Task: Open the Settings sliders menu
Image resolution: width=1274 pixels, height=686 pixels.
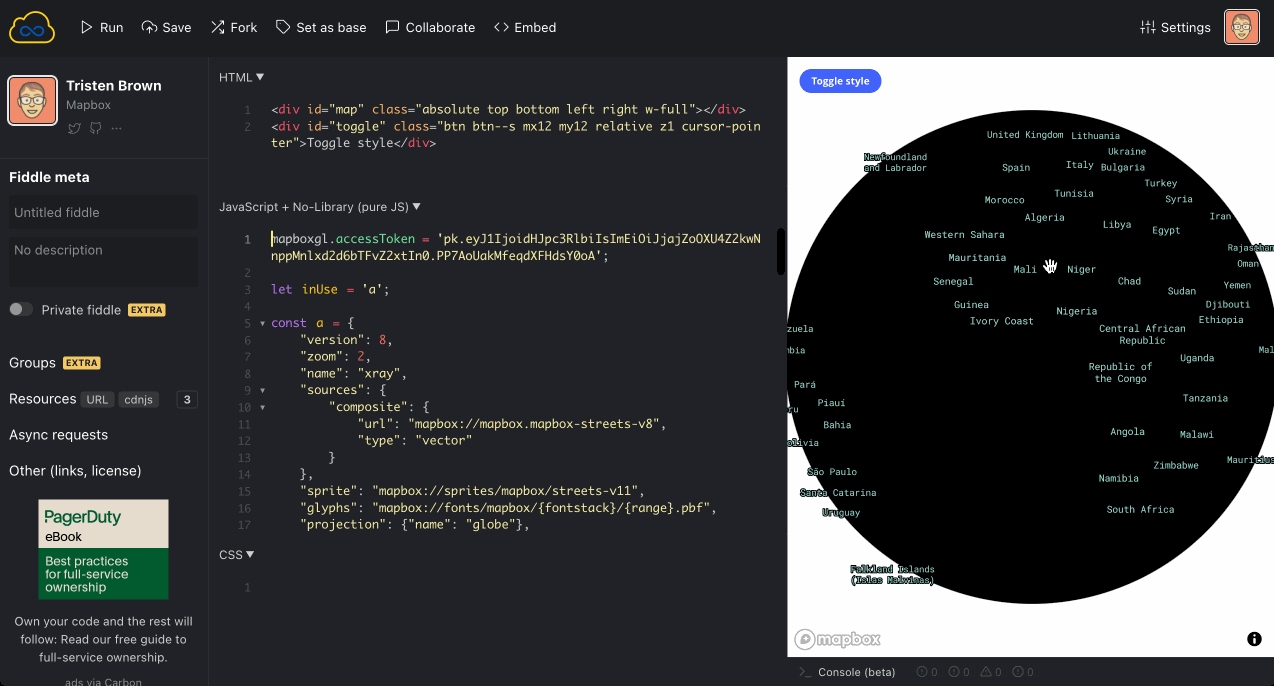Action: [1175, 27]
